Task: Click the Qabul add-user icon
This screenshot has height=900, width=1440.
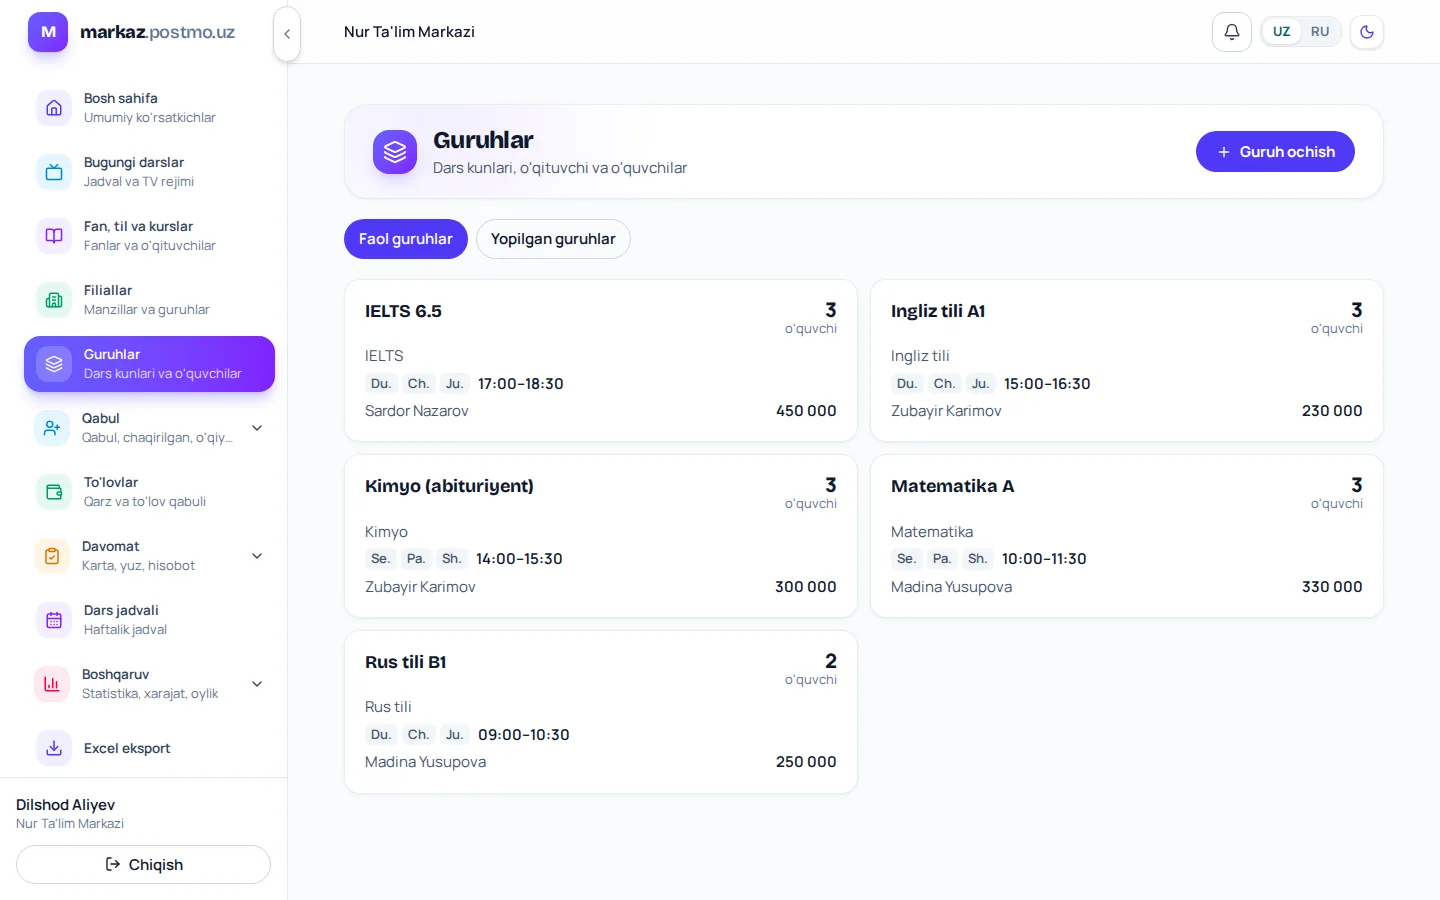Action: coord(52,428)
